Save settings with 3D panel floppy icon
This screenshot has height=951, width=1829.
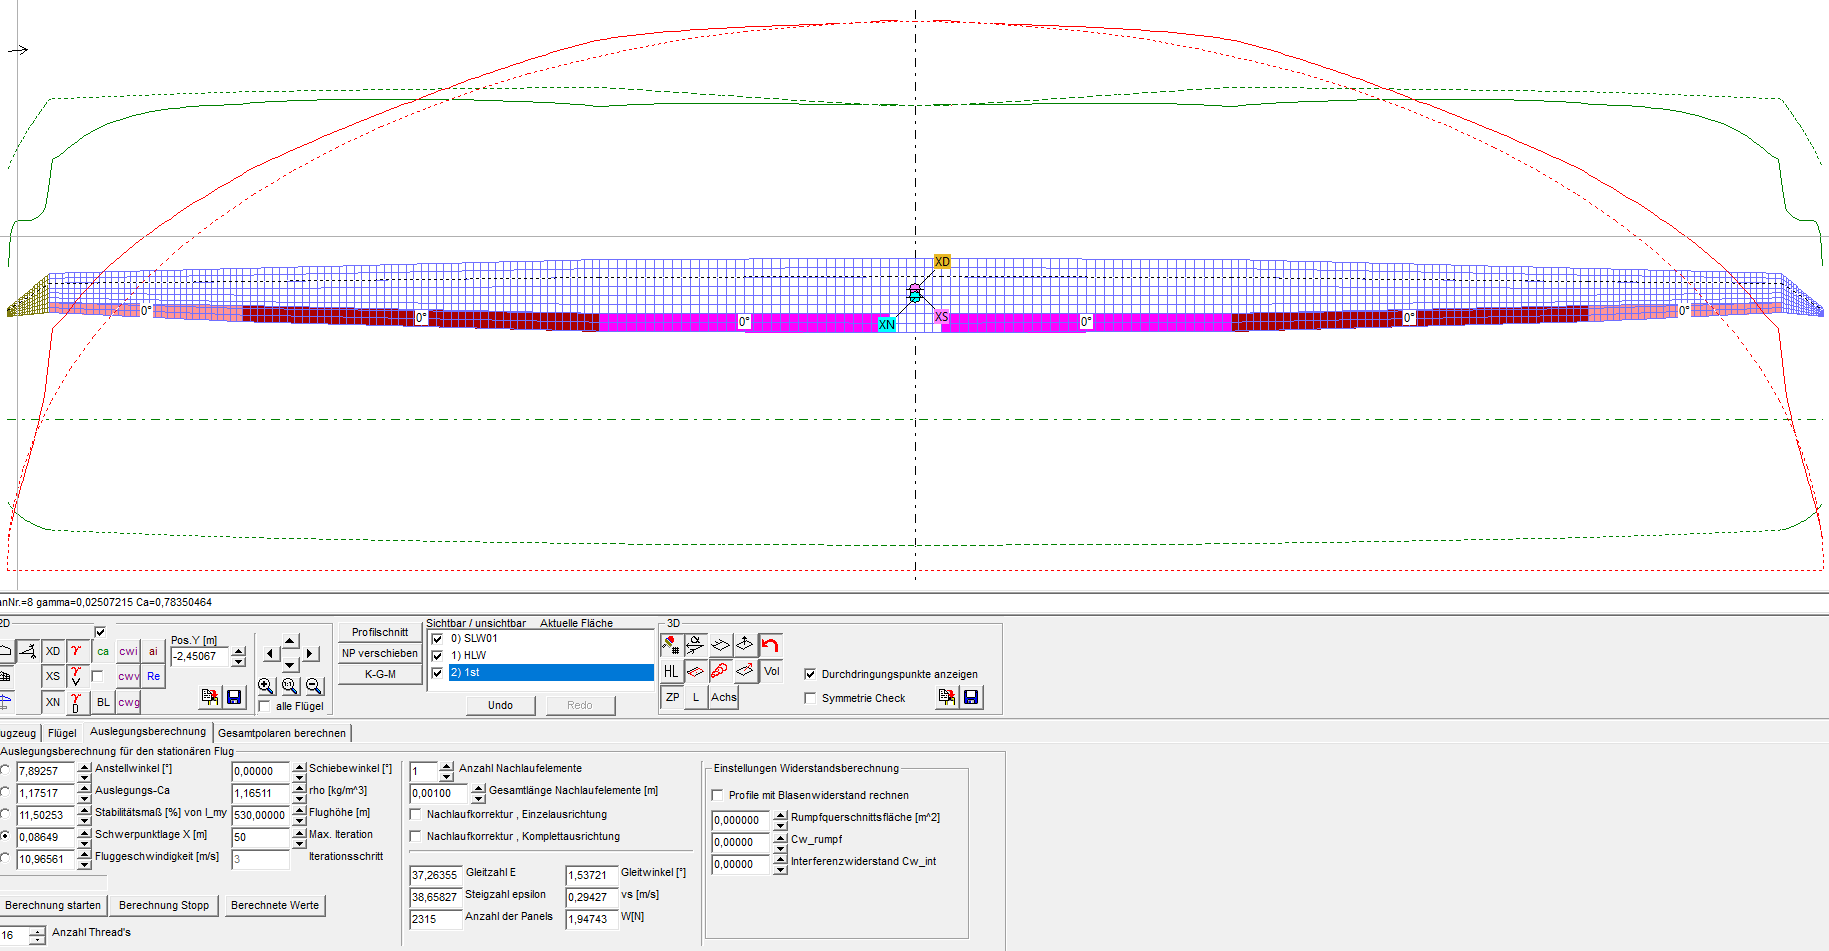coord(970,697)
